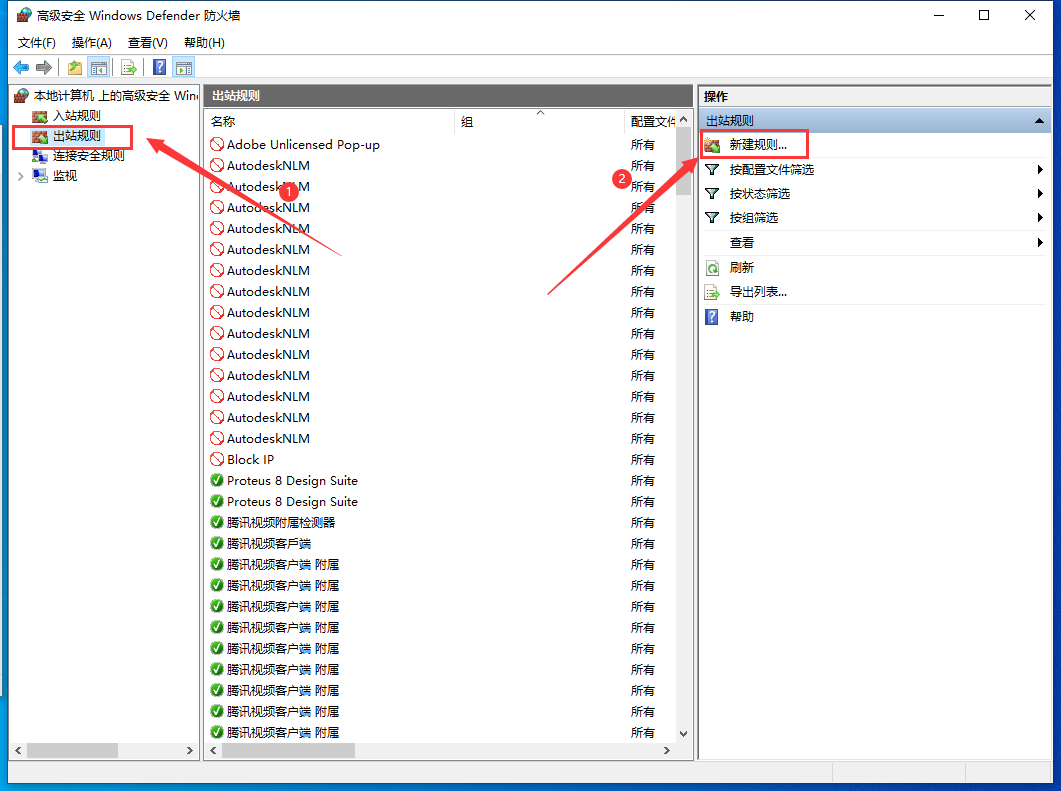Click the Up One Level folder icon
This screenshot has height=791, width=1061.
75,67
